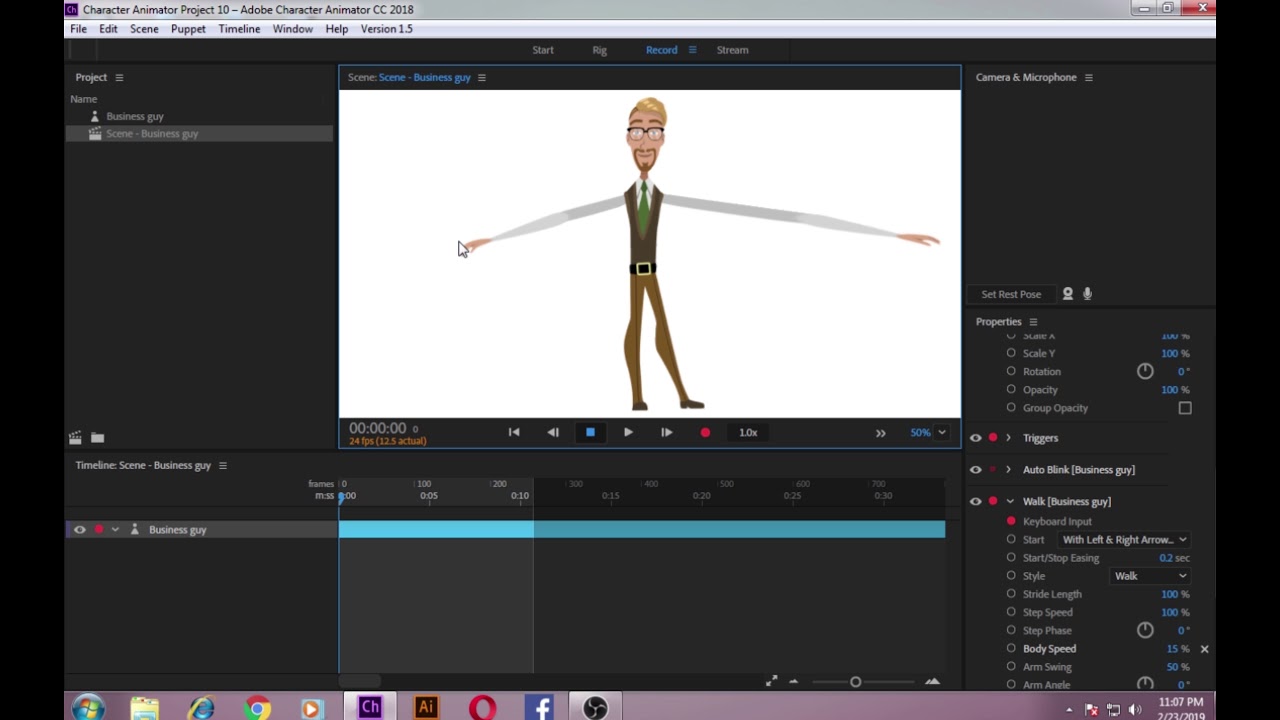Enable the Group Opacity checkbox

click(1185, 408)
